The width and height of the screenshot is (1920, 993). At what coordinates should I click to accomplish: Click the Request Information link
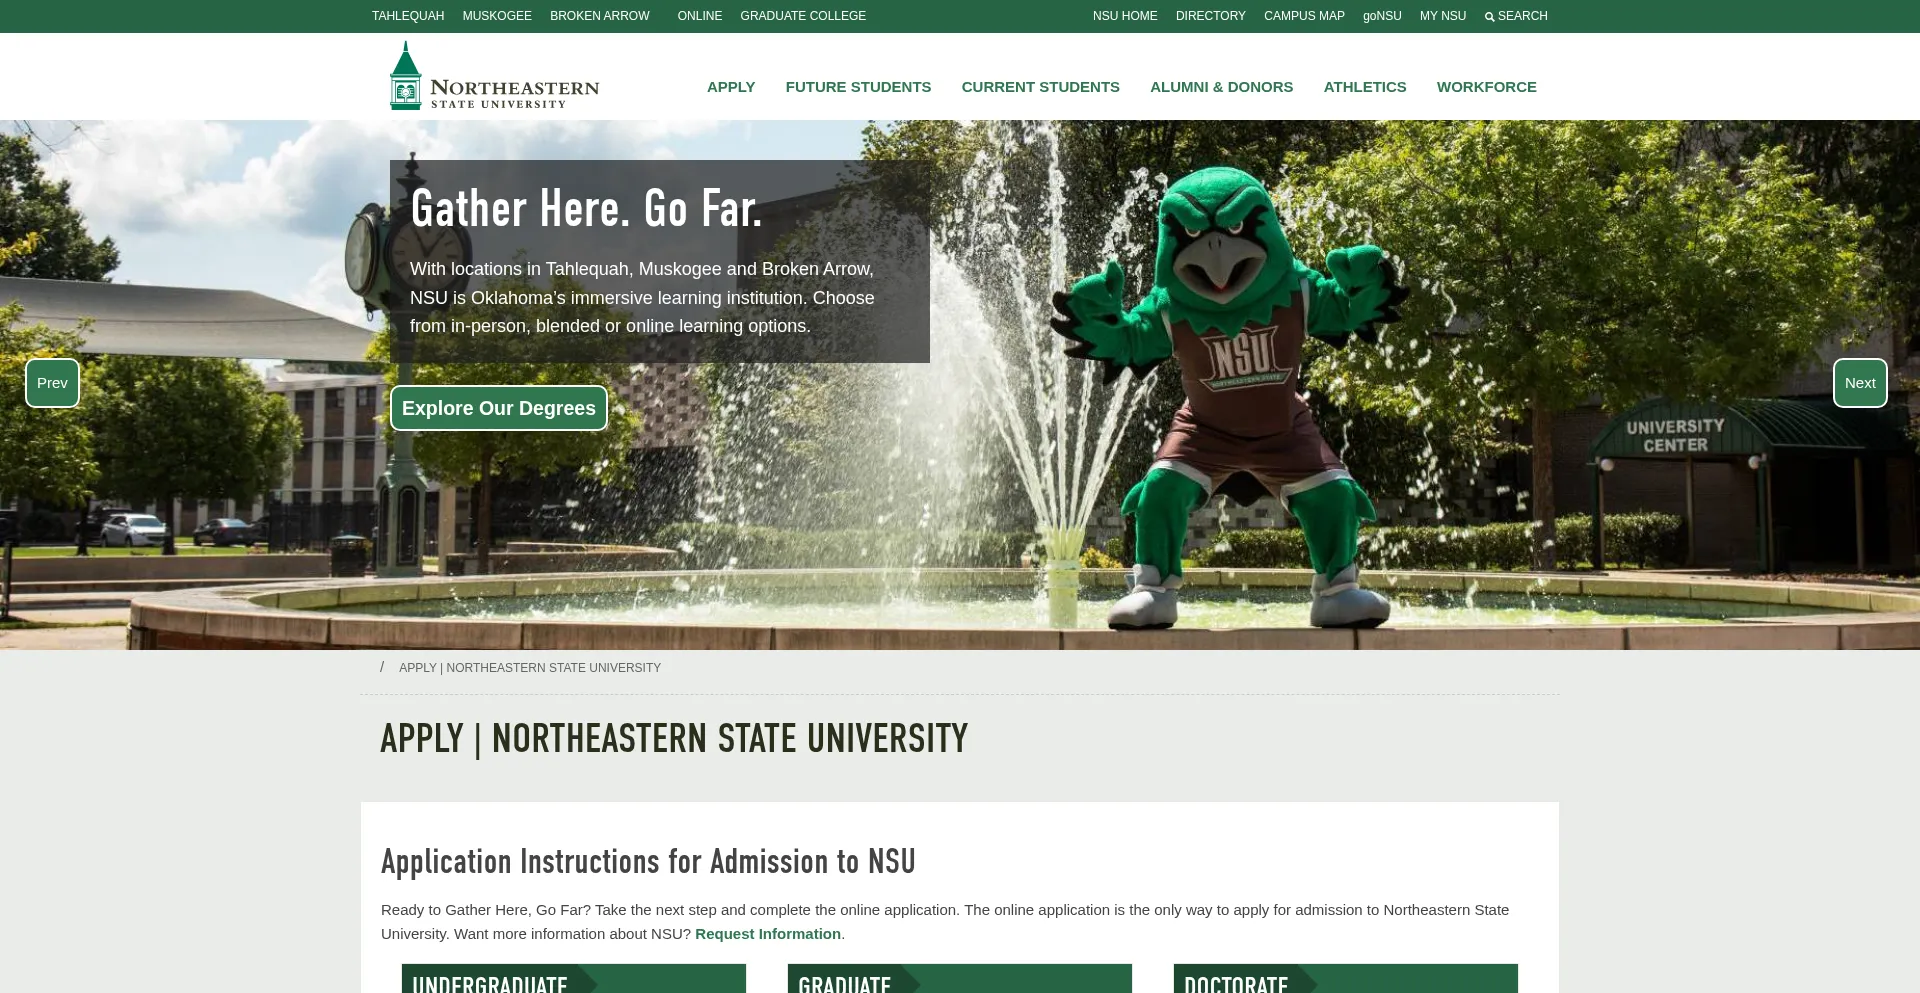point(768,934)
